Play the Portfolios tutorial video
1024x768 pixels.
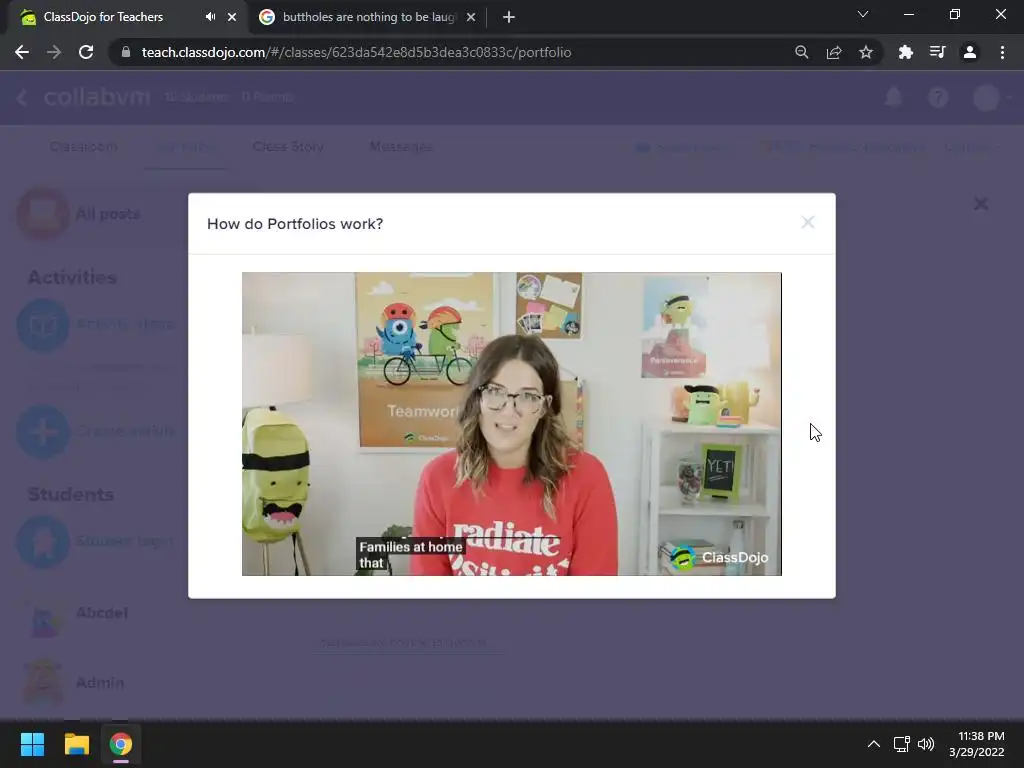[511, 424]
